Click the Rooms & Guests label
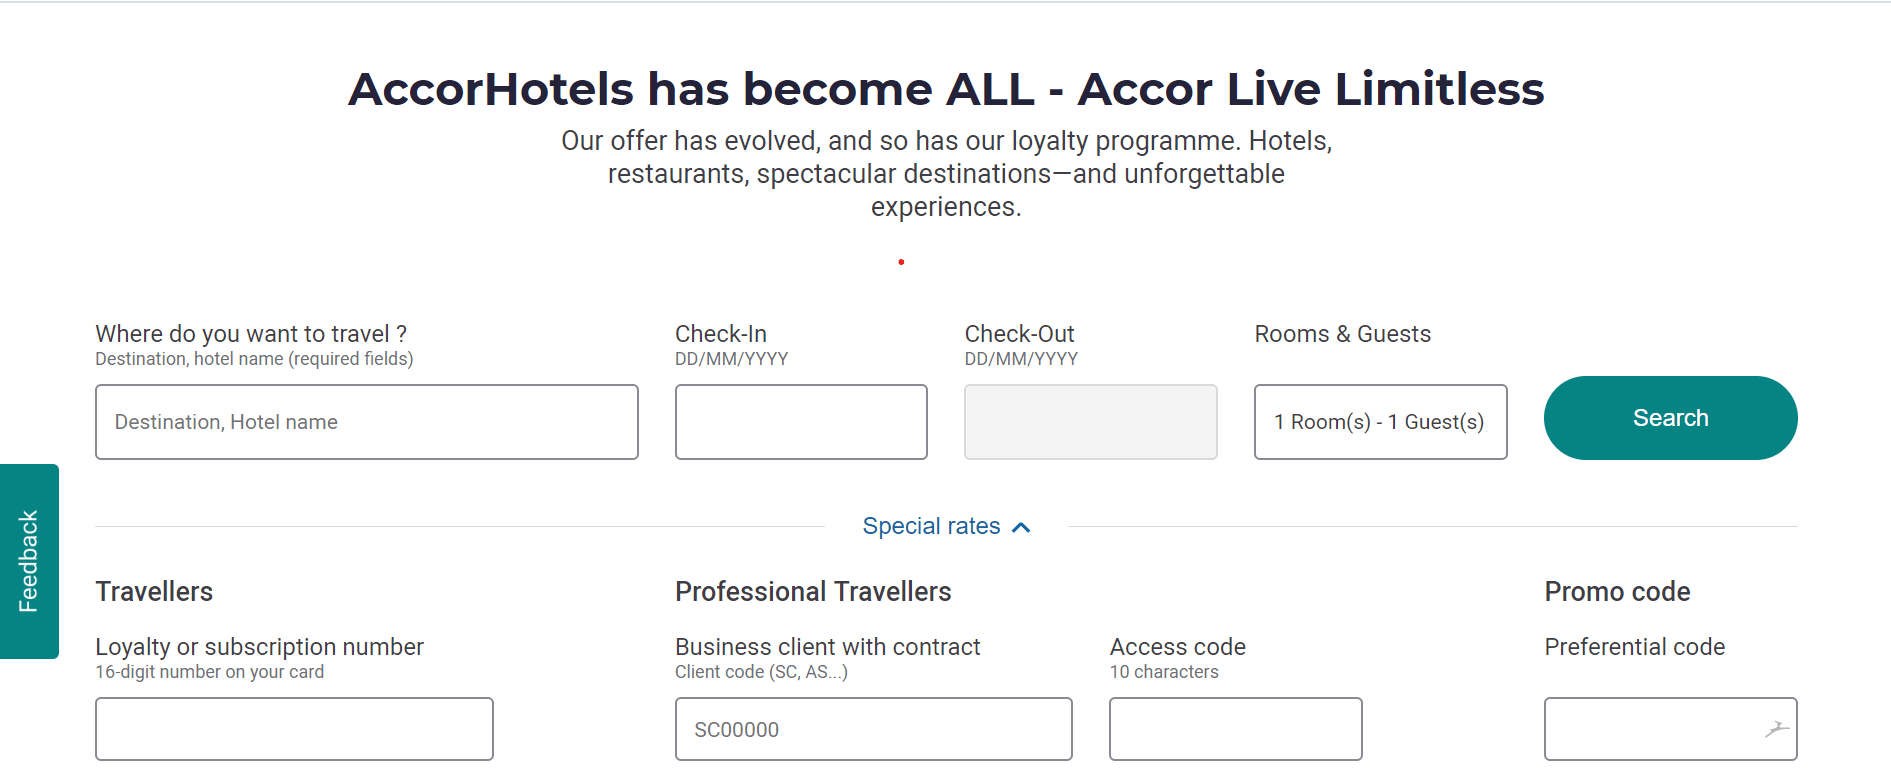This screenshot has height=769, width=1891. pos(1342,334)
